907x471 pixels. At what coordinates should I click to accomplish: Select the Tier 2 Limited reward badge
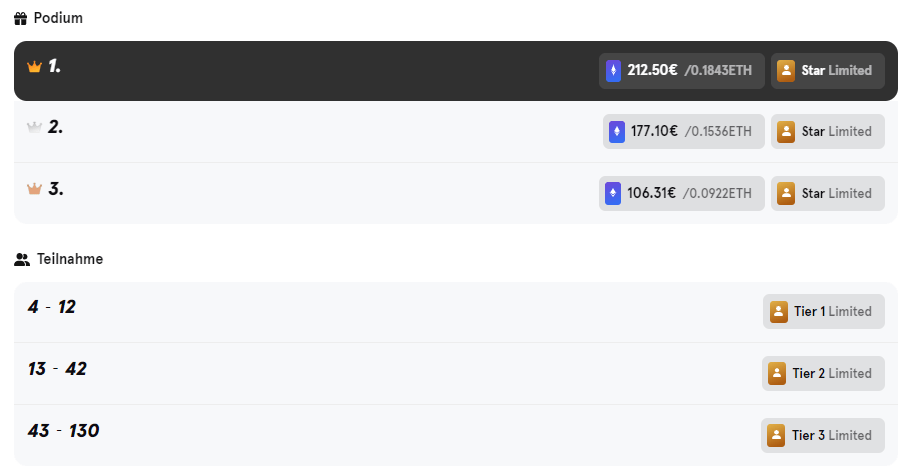823,373
